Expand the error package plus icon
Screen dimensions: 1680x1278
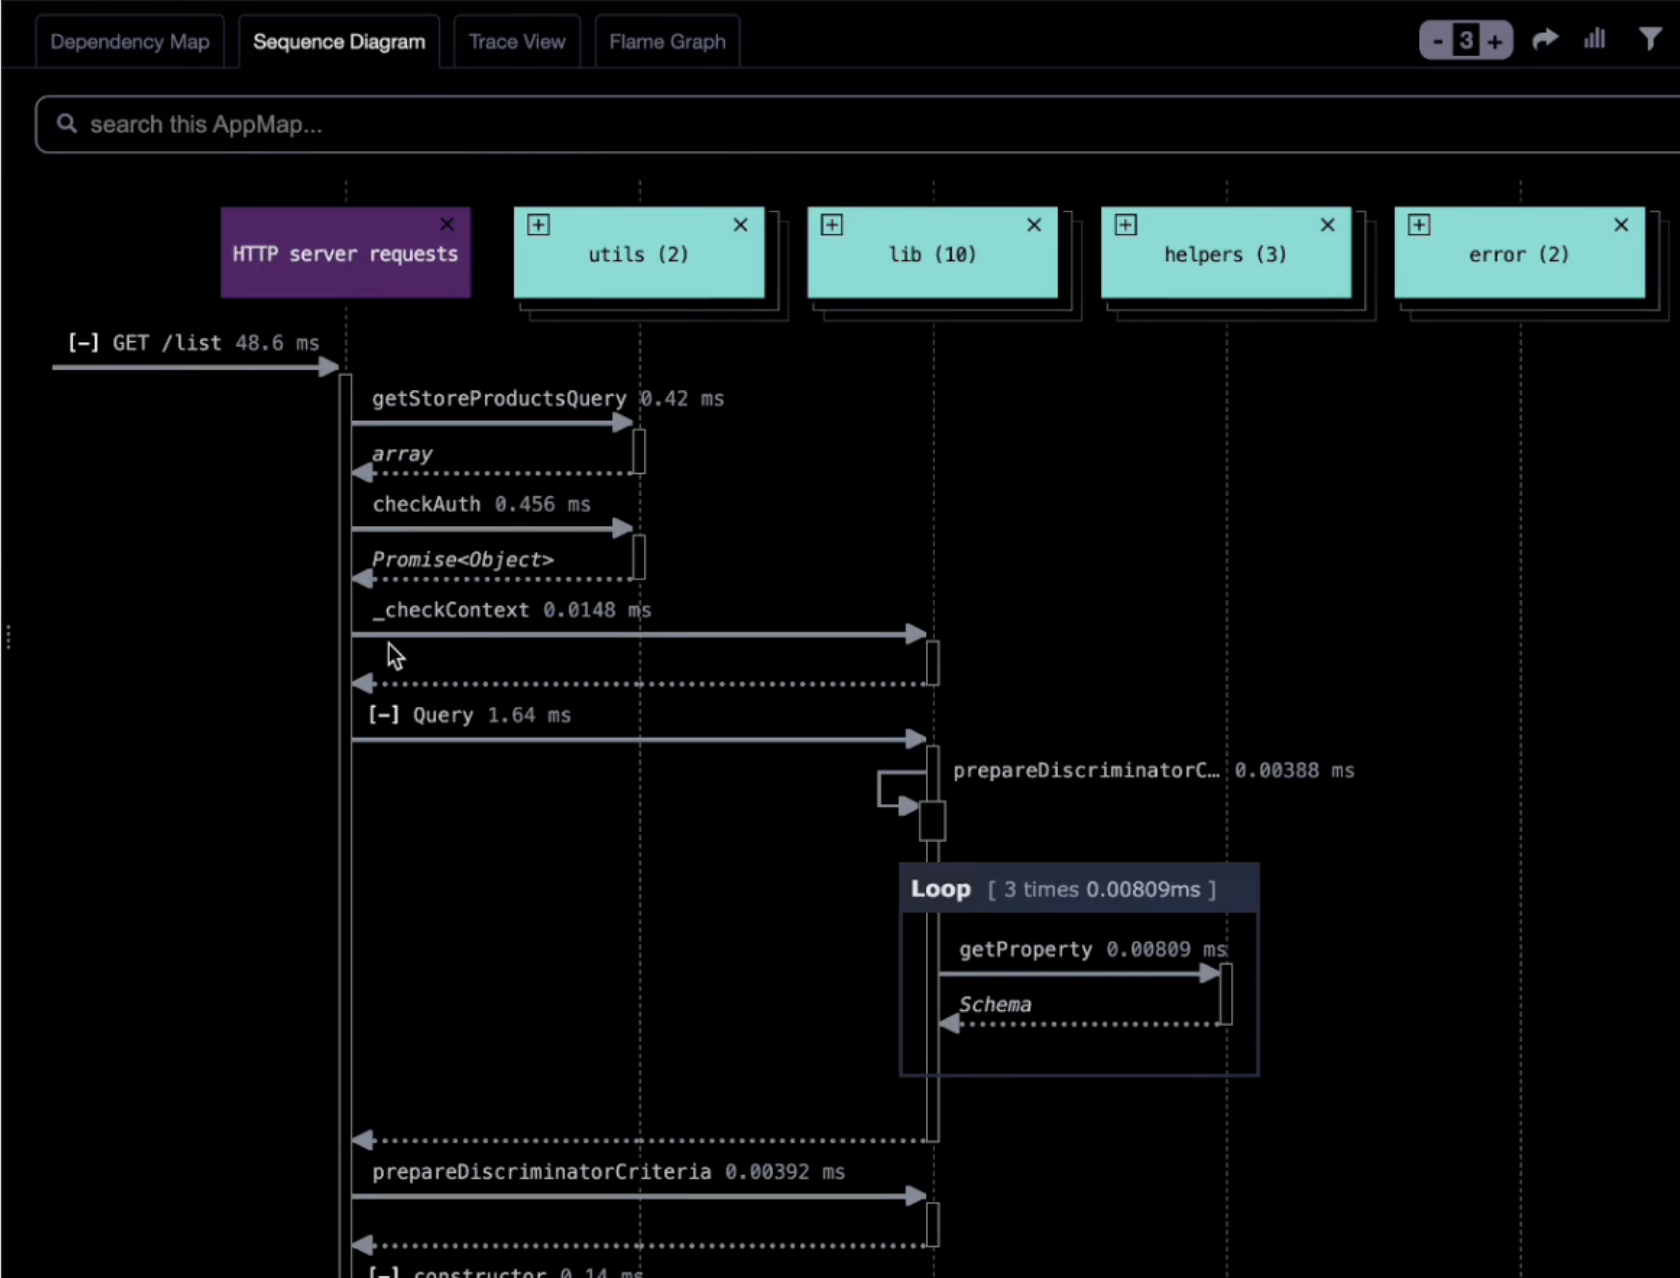(x=1419, y=225)
